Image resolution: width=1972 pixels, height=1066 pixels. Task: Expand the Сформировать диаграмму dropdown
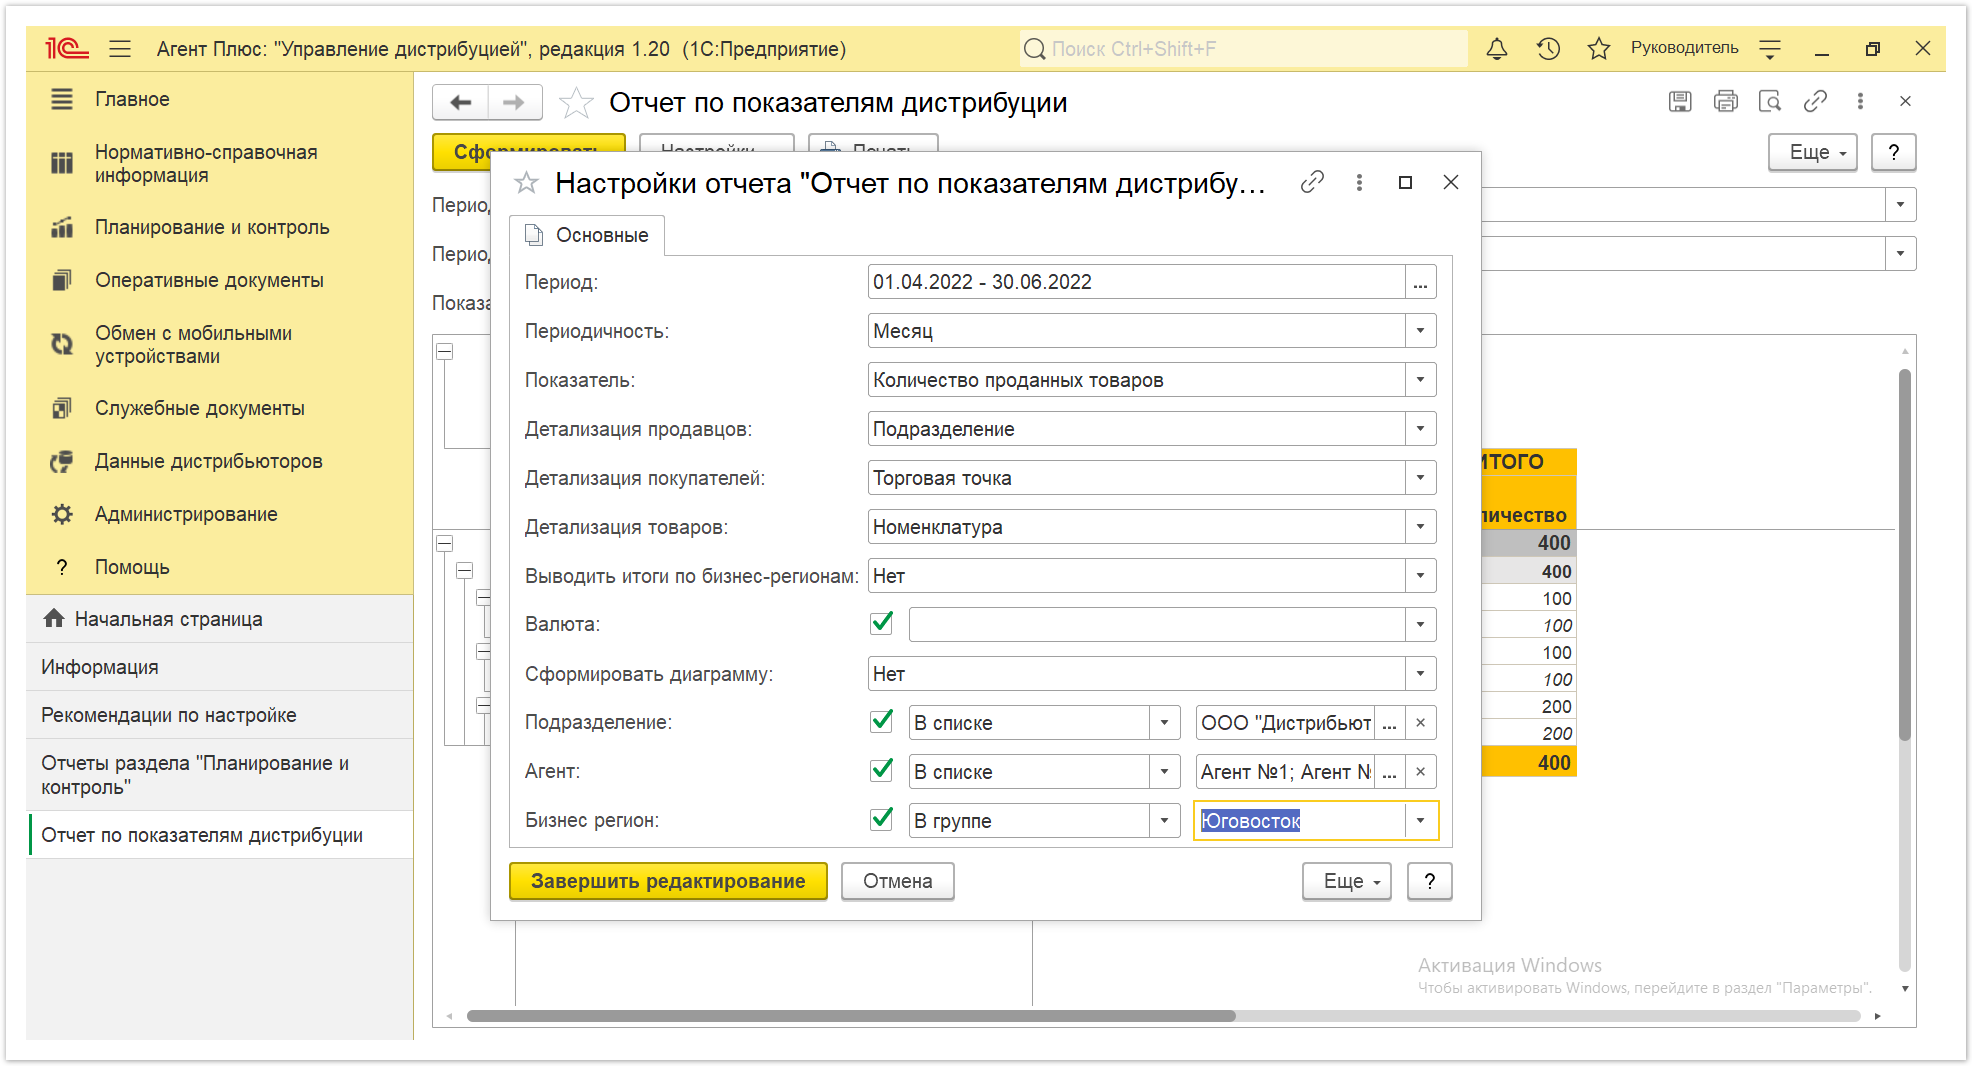point(1420,674)
